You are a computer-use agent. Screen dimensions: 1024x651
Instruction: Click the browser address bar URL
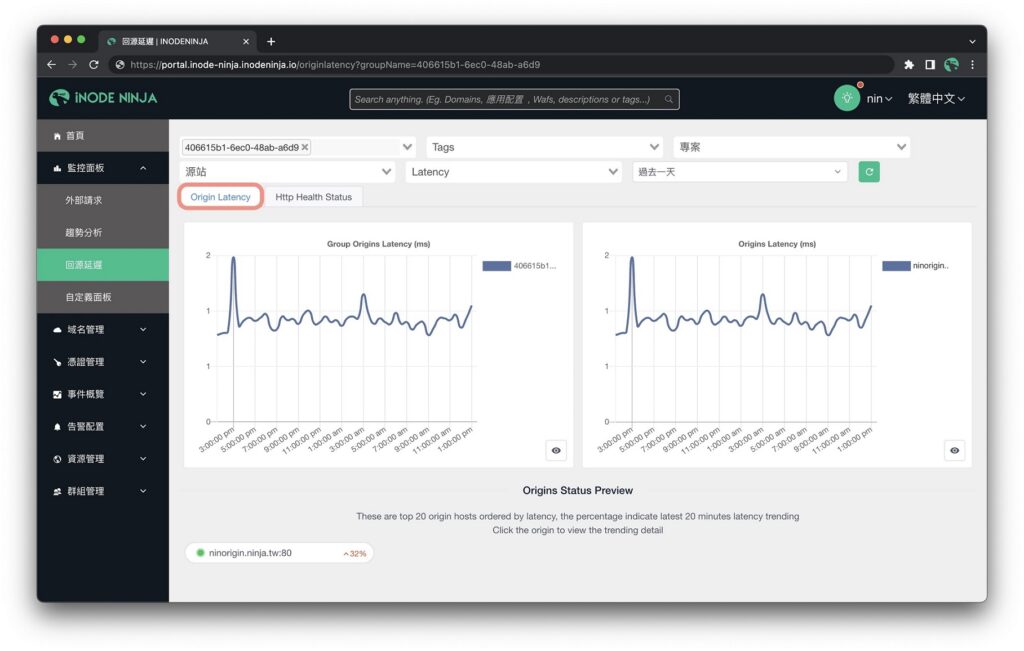coord(335,65)
